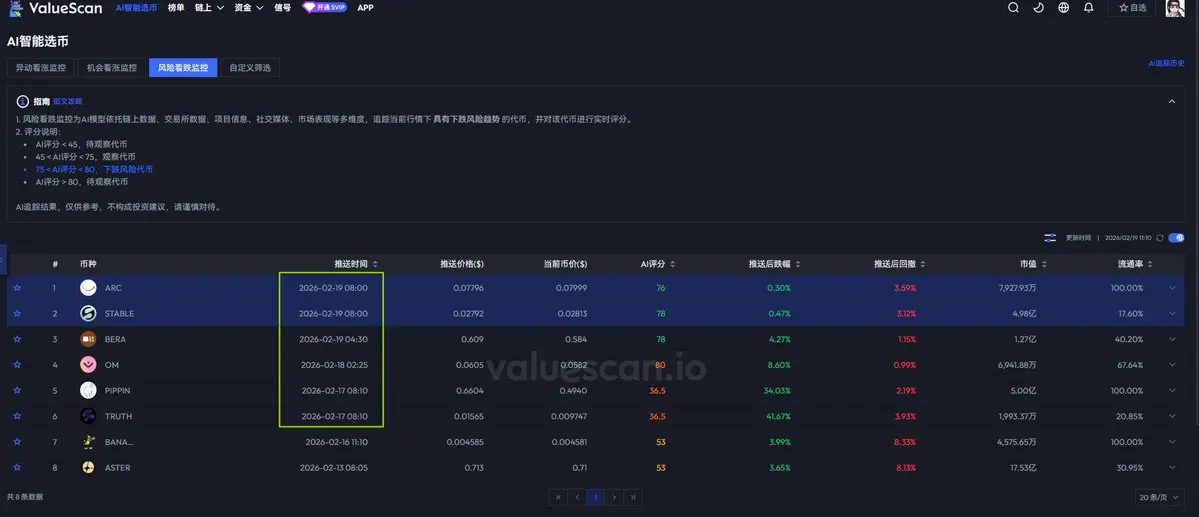
Task: Favorite BANA... with star icon
Action: 18,442
